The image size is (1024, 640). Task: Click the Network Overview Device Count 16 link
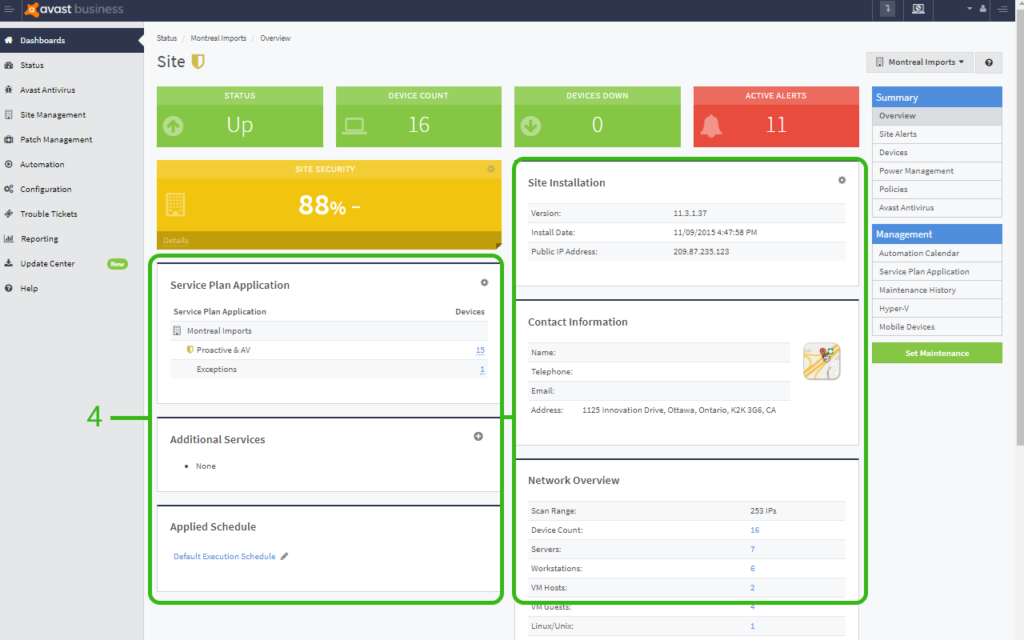[754, 530]
